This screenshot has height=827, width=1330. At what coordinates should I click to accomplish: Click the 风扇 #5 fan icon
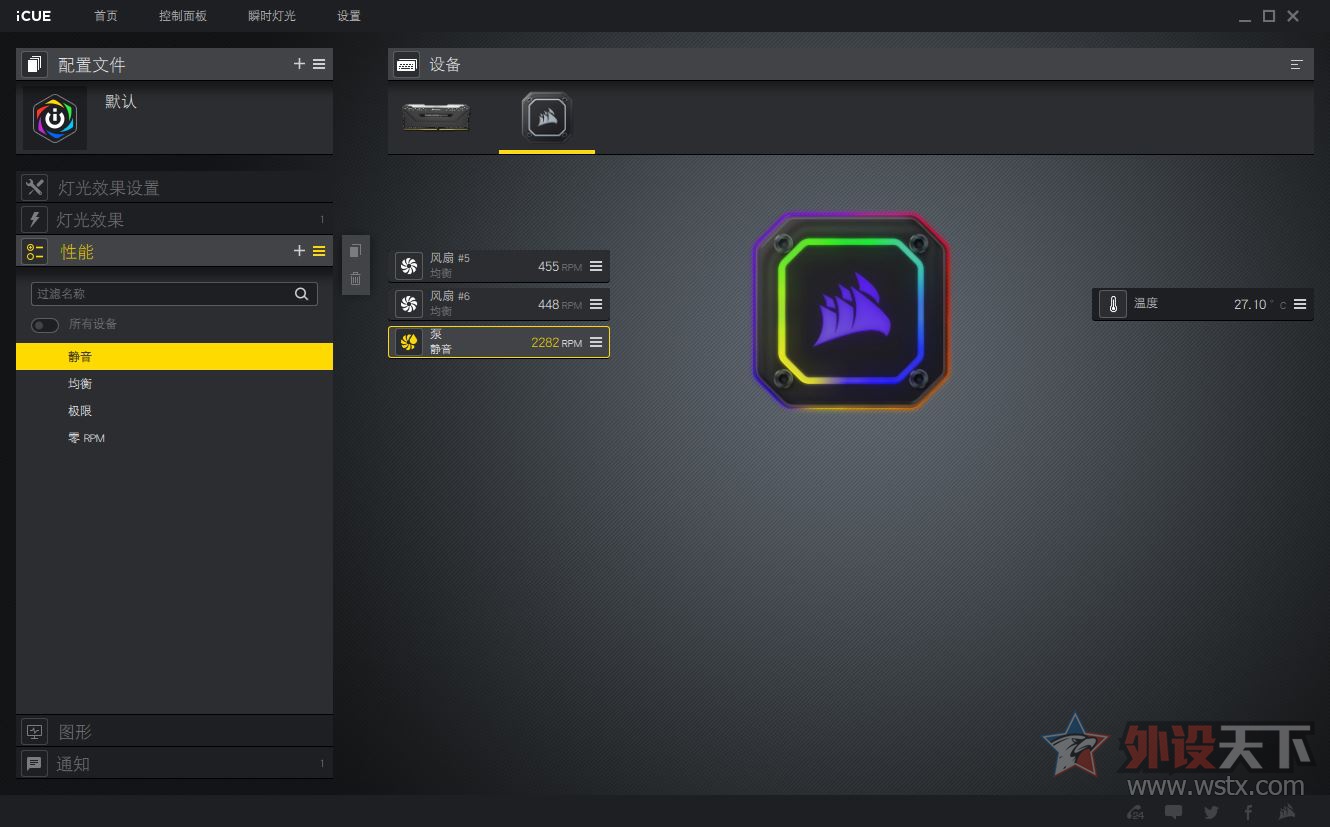(408, 266)
